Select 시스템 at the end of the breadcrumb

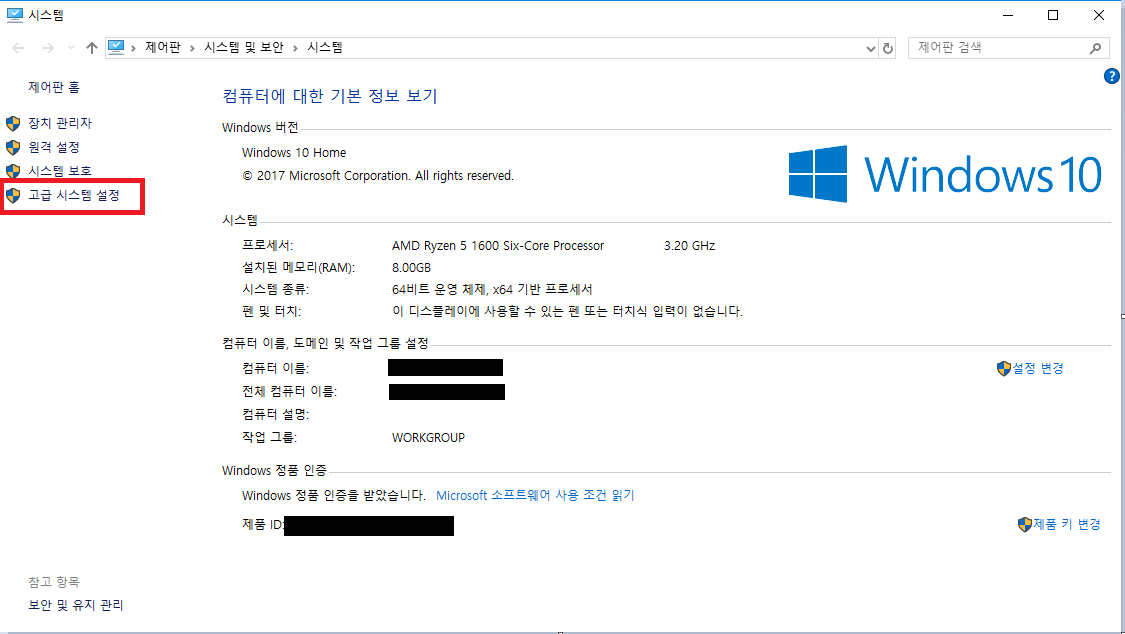325,47
